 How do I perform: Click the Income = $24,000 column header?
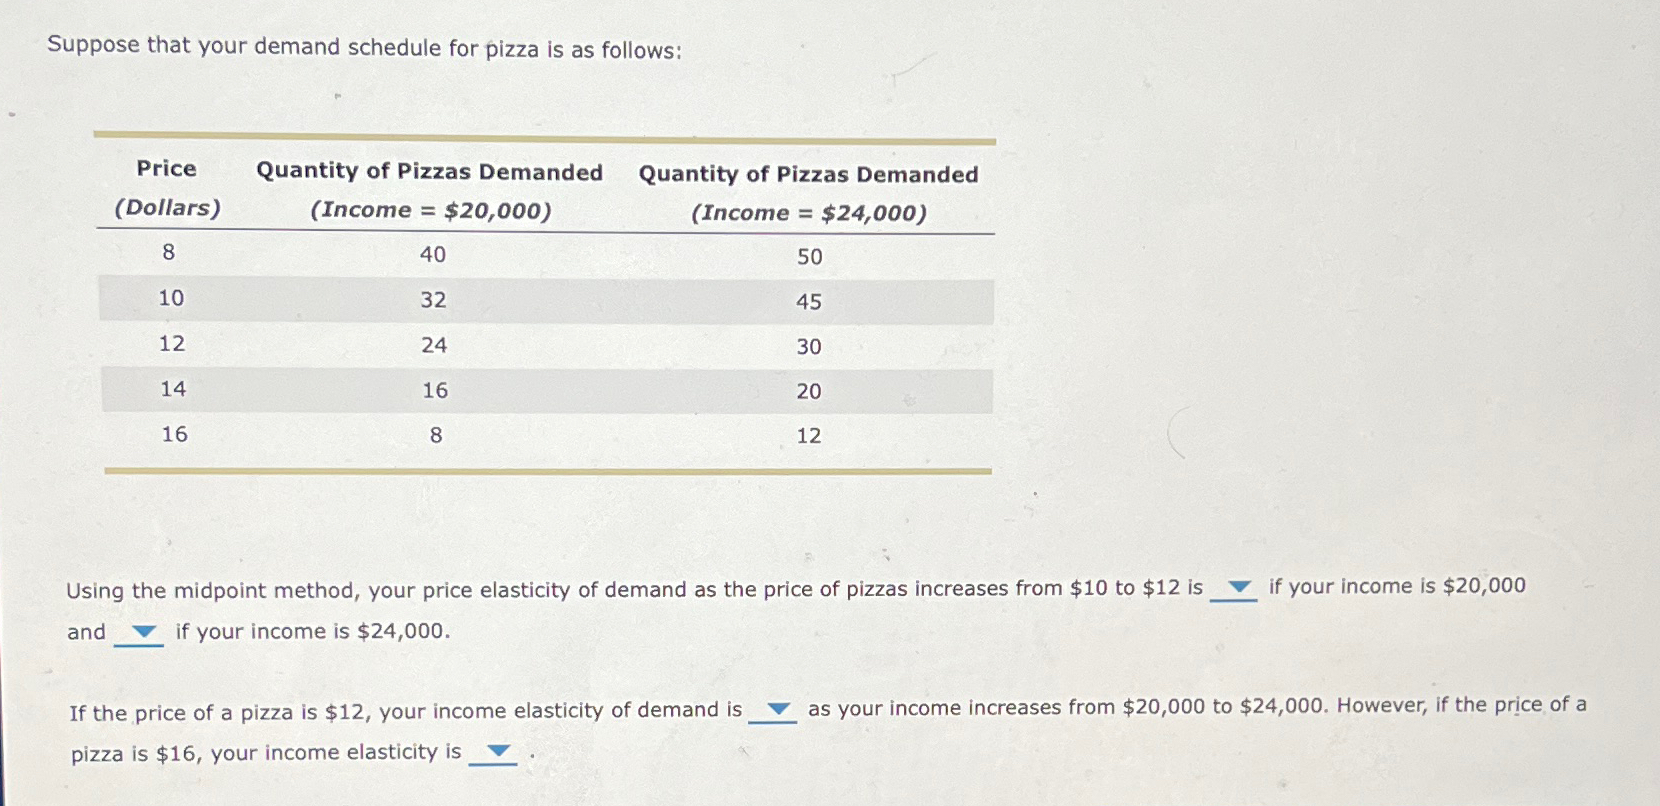[809, 192]
